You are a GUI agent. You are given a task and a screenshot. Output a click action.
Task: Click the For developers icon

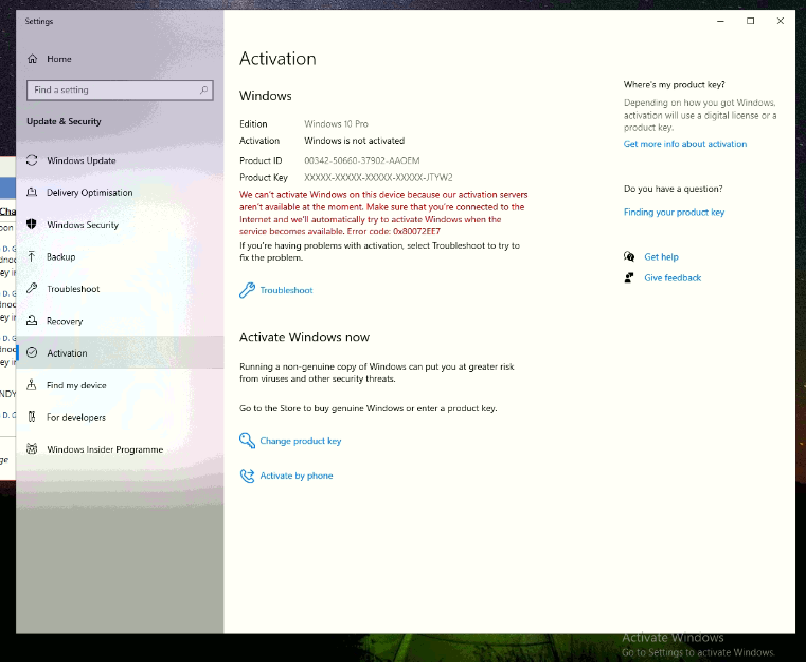click(x=32, y=417)
